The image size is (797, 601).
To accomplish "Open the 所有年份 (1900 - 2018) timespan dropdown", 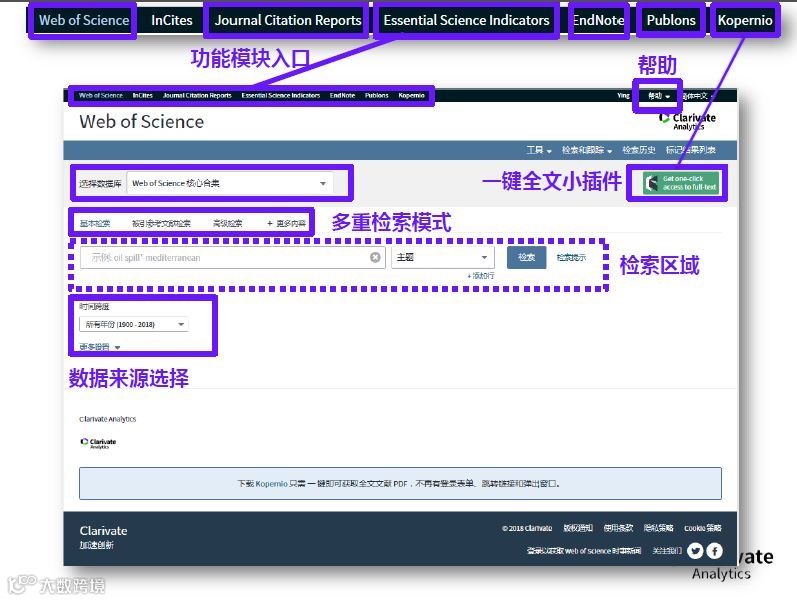I will tap(134, 324).
